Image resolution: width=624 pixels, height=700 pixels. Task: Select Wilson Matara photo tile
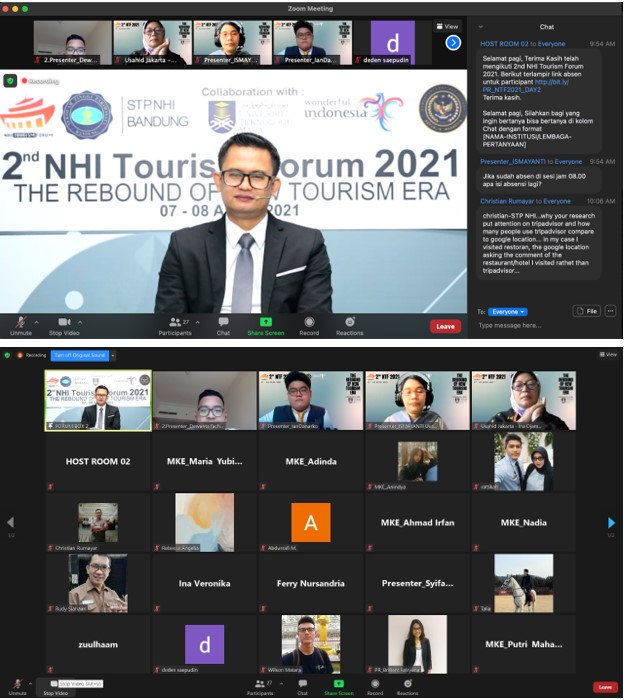[x=311, y=645]
